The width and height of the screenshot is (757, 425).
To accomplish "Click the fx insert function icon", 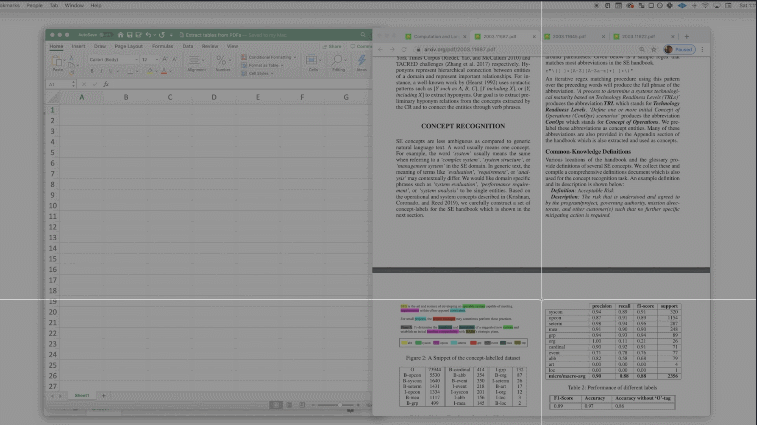I will point(106,84).
